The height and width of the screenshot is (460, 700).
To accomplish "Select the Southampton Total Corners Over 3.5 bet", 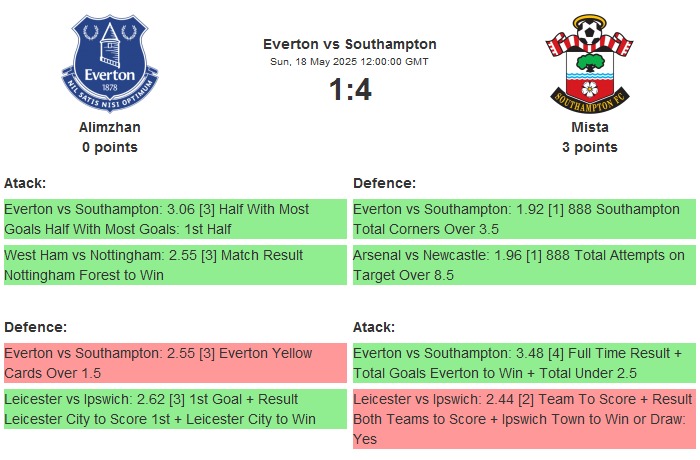I will (x=524, y=219).
